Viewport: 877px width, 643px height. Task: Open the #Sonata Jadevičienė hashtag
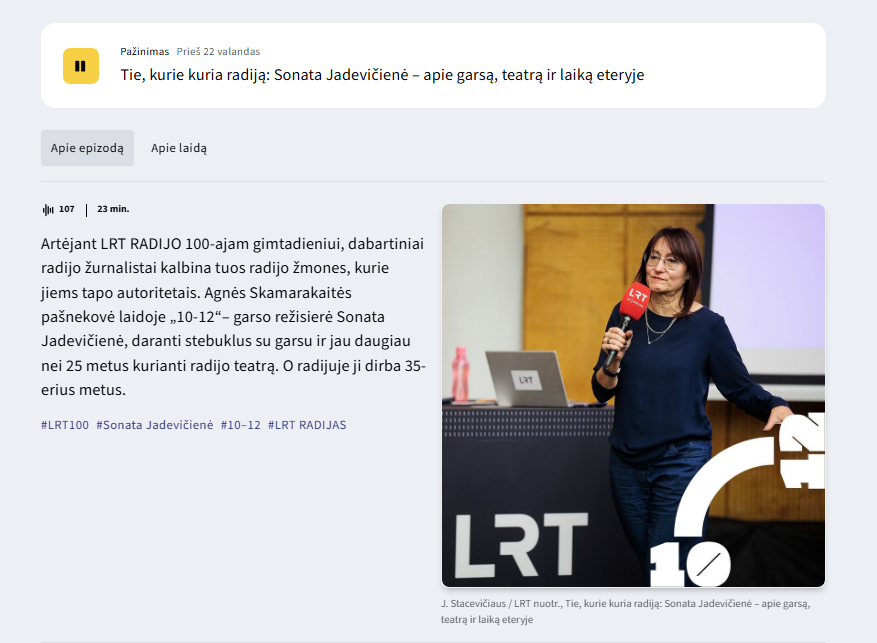(x=155, y=425)
